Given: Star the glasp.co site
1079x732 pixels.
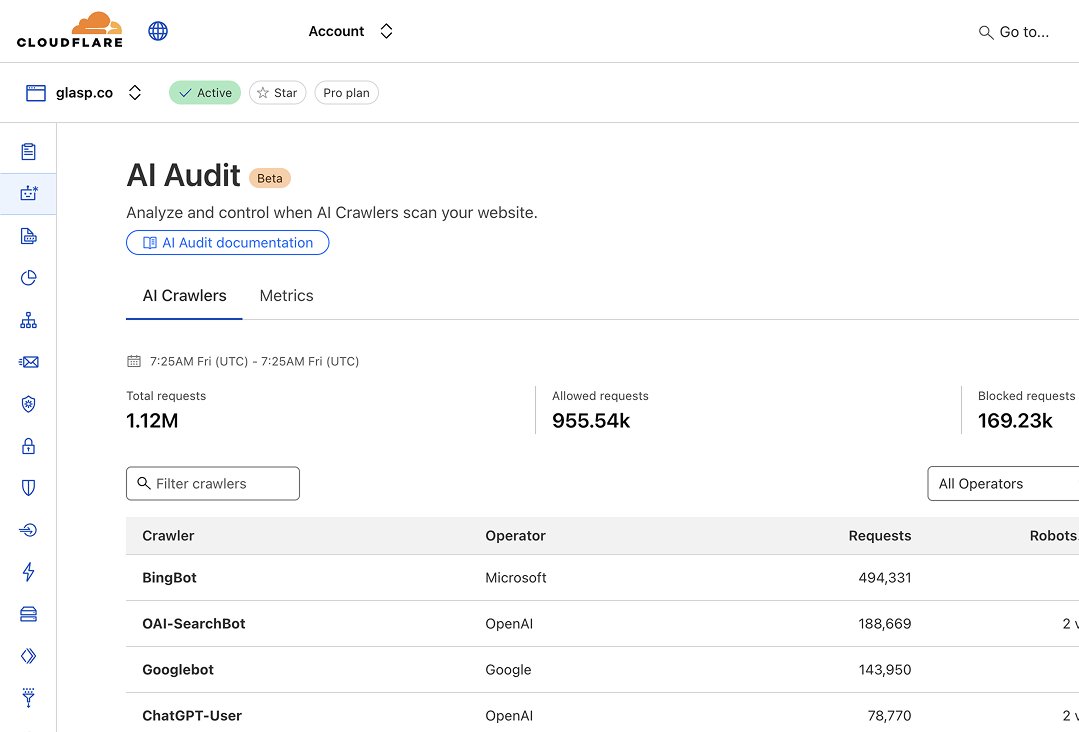Looking at the screenshot, I should click(x=277, y=93).
